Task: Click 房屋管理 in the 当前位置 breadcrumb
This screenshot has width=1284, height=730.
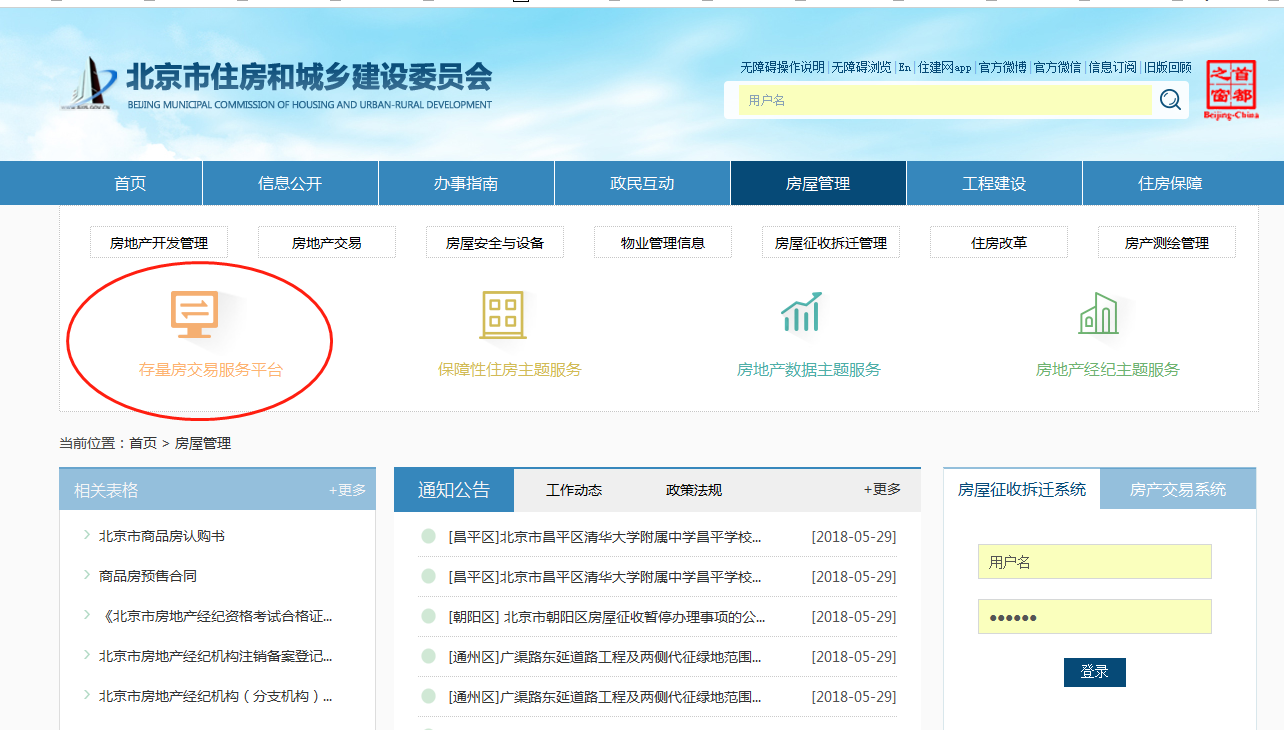Action: [203, 443]
